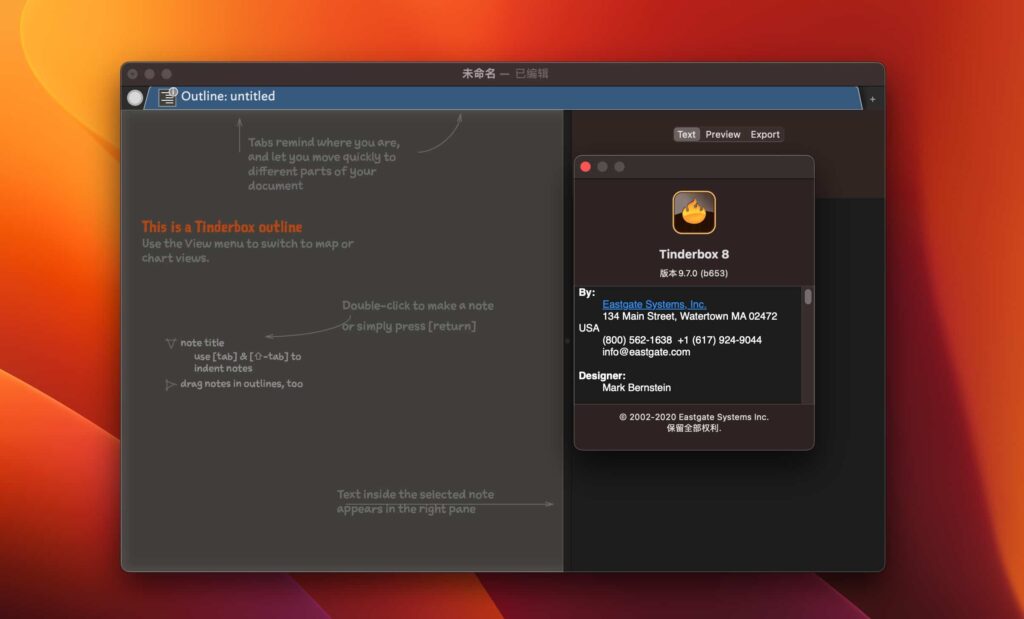Select the Text tab
The height and width of the screenshot is (619, 1024).
click(686, 134)
